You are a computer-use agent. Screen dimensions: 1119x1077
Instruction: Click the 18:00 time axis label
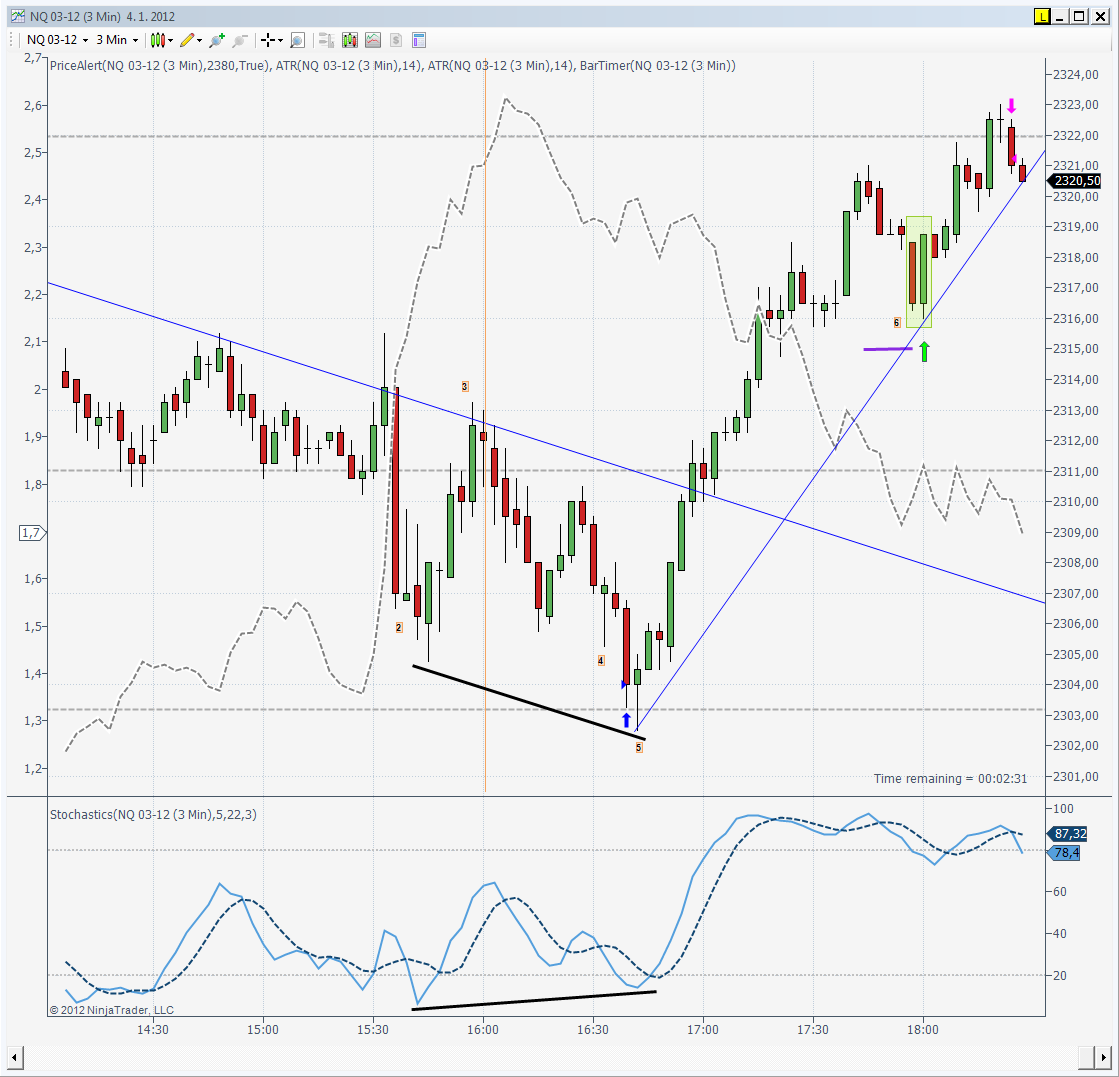coord(923,1030)
